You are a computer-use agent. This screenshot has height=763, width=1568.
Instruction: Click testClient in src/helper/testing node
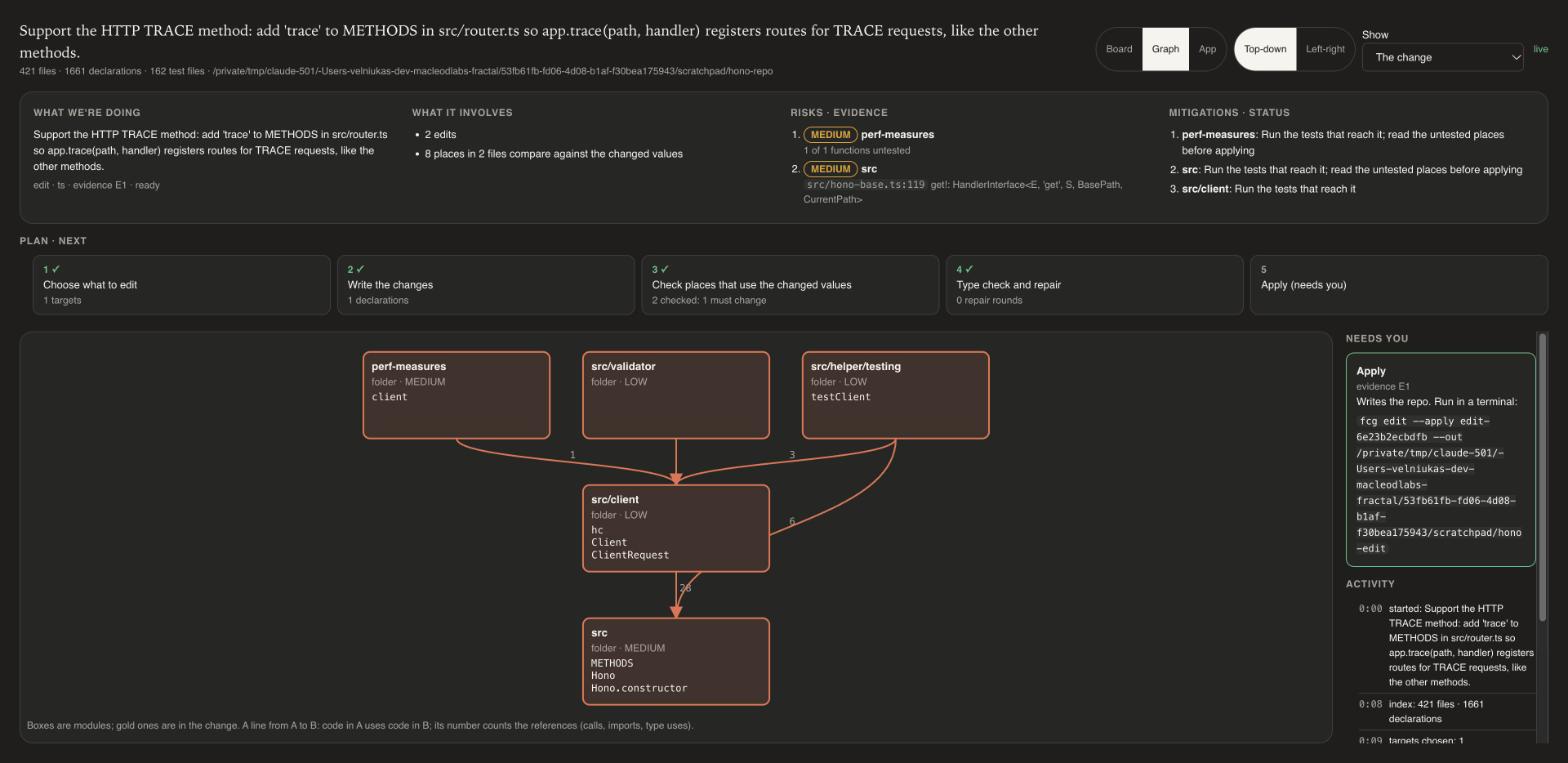coord(841,397)
